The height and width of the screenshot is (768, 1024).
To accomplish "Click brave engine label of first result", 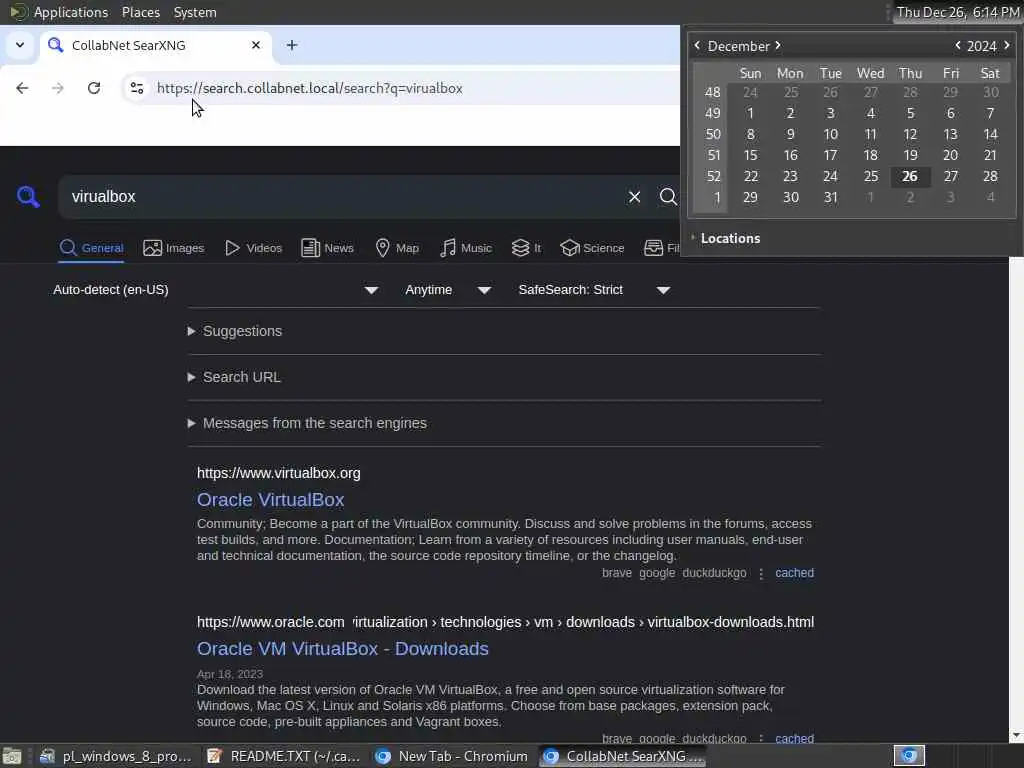I will coord(616,573).
